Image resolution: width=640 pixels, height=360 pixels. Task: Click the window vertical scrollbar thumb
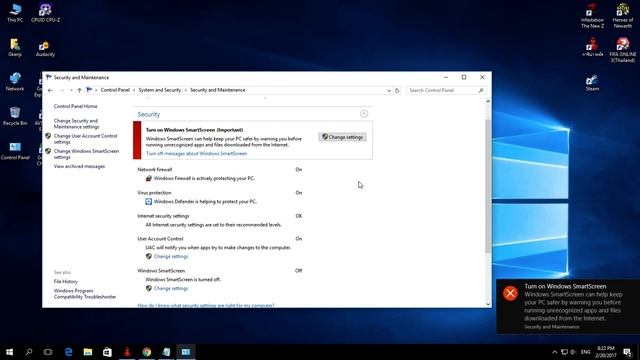(488, 186)
